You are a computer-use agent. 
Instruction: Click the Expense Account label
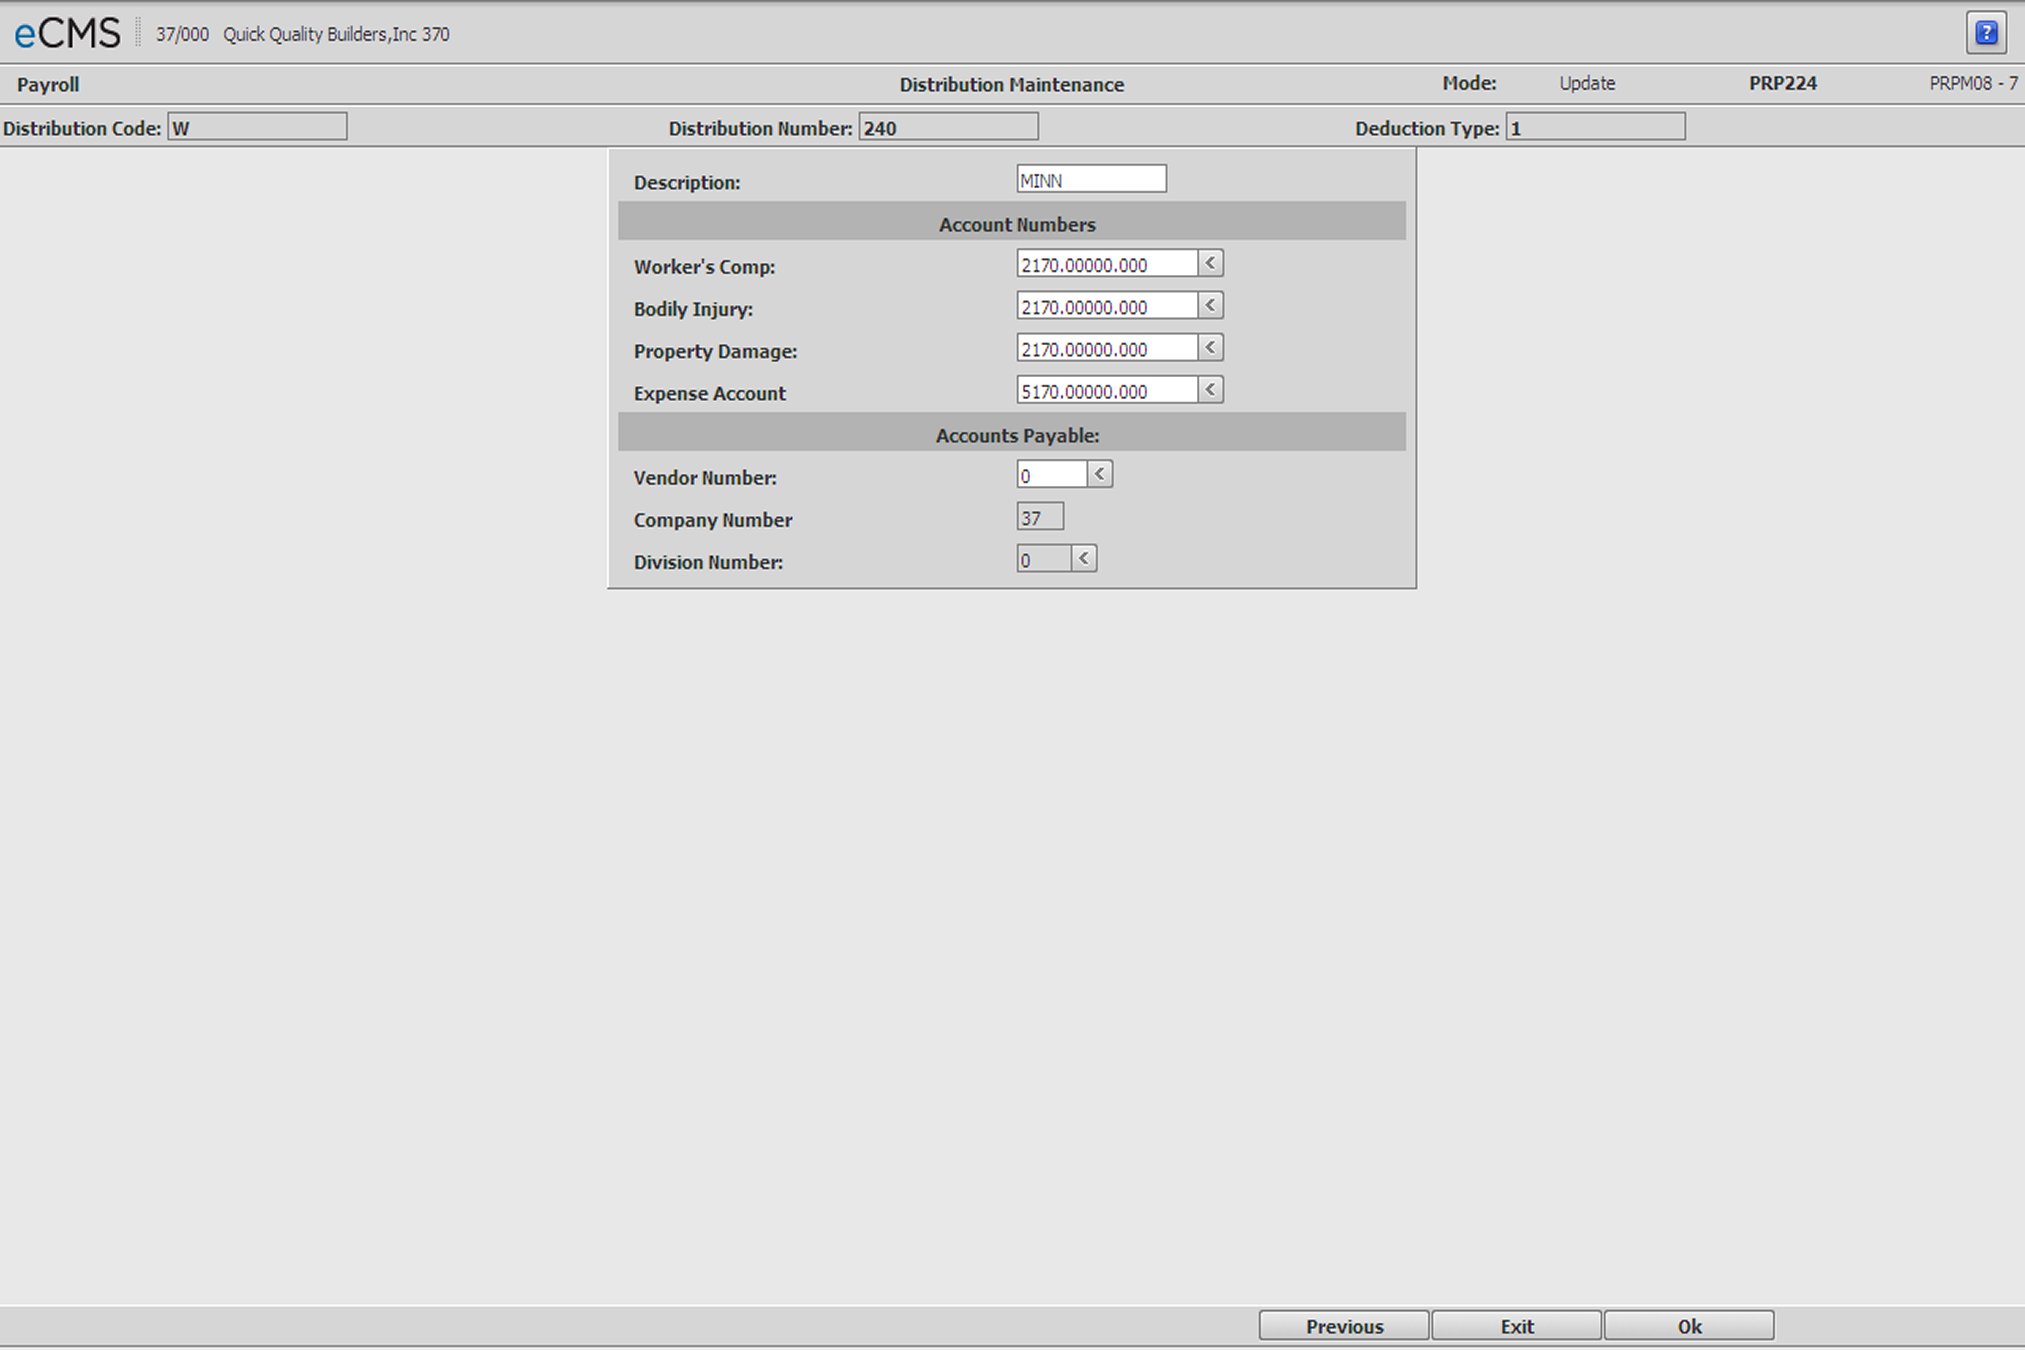click(x=709, y=394)
